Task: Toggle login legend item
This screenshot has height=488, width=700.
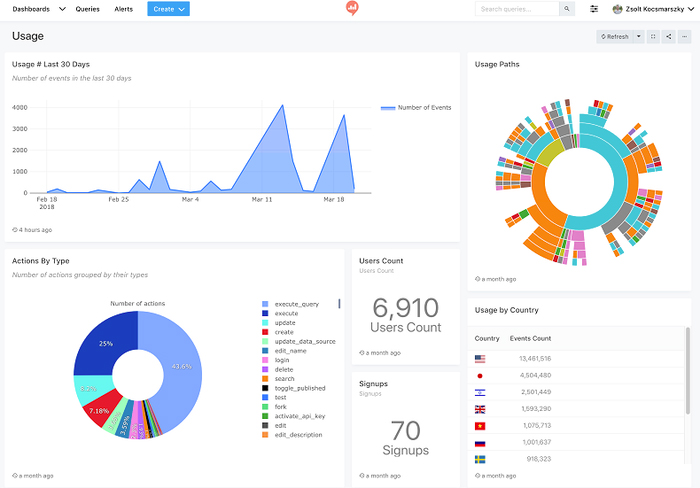Action: click(275, 360)
